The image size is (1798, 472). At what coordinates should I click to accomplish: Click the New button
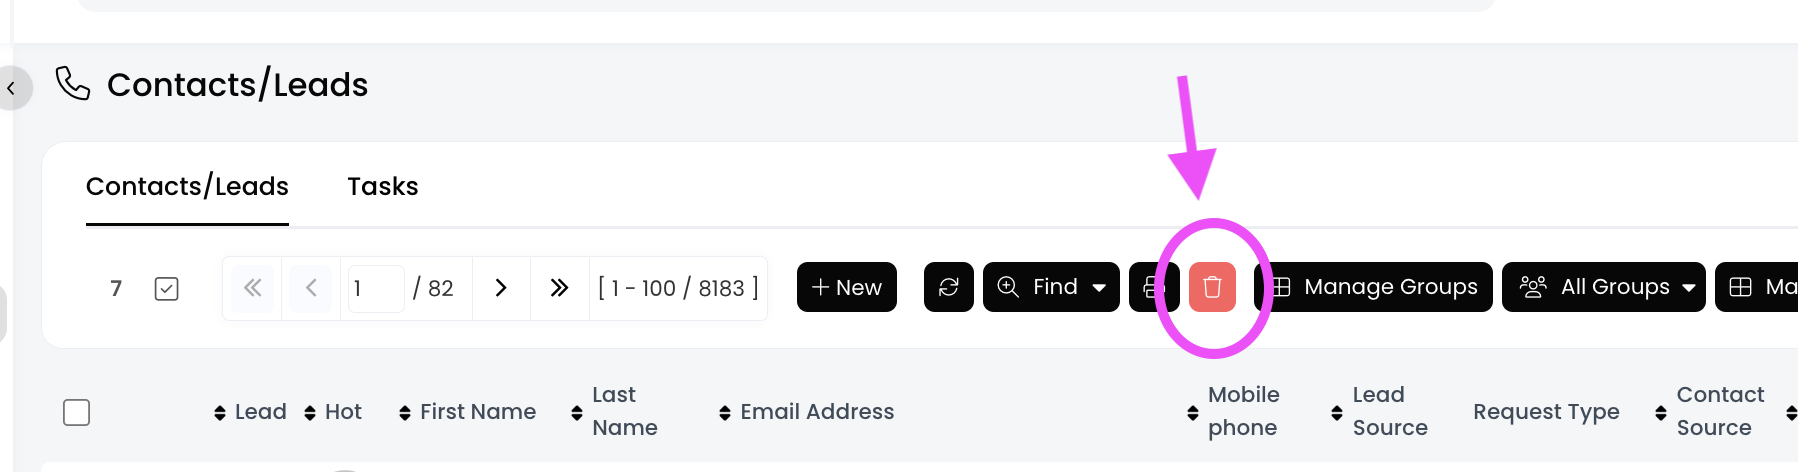click(846, 288)
